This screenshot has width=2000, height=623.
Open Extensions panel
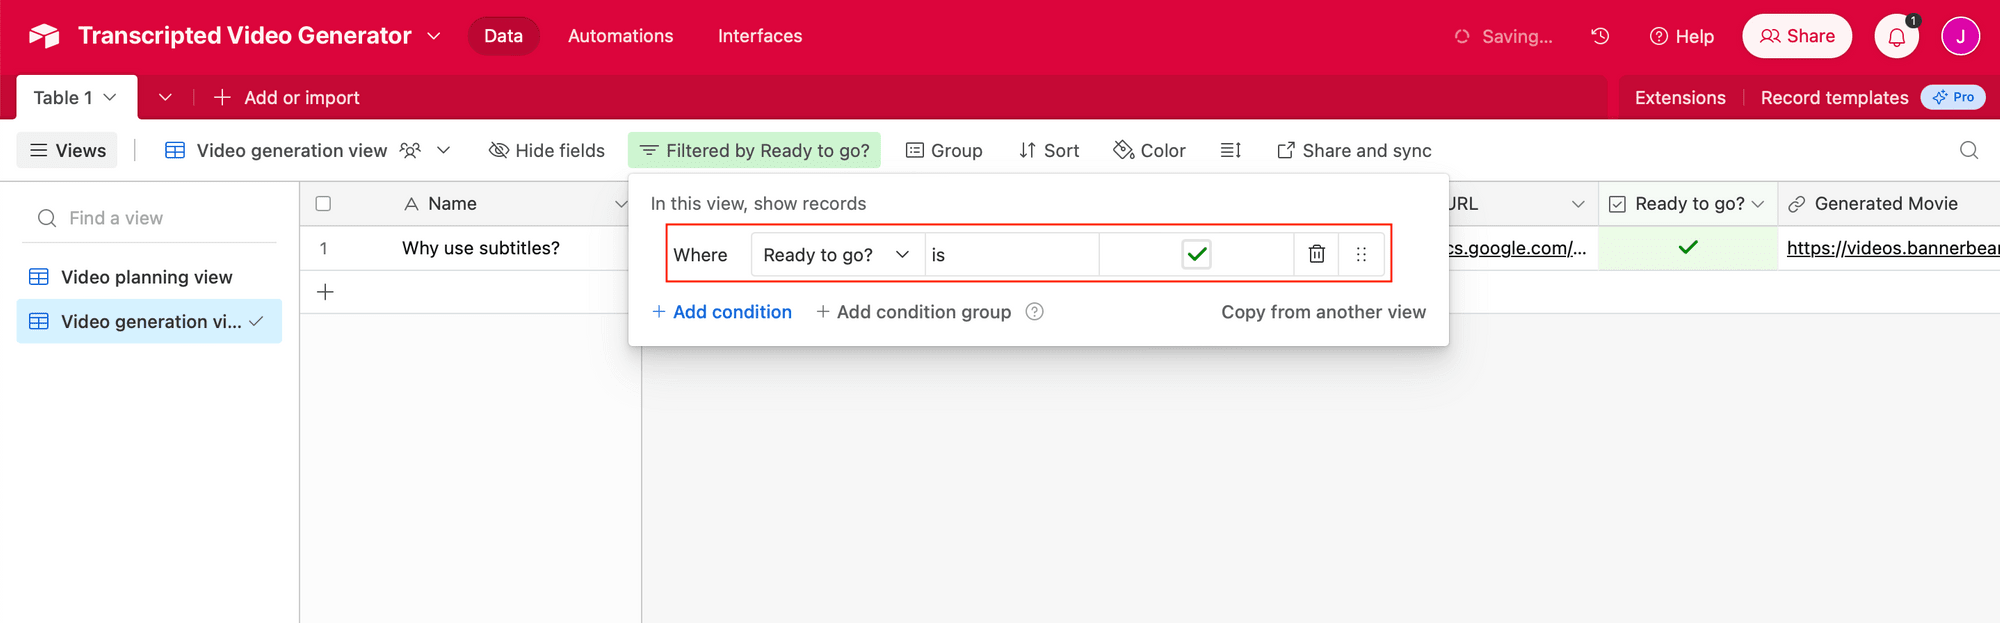click(1680, 97)
